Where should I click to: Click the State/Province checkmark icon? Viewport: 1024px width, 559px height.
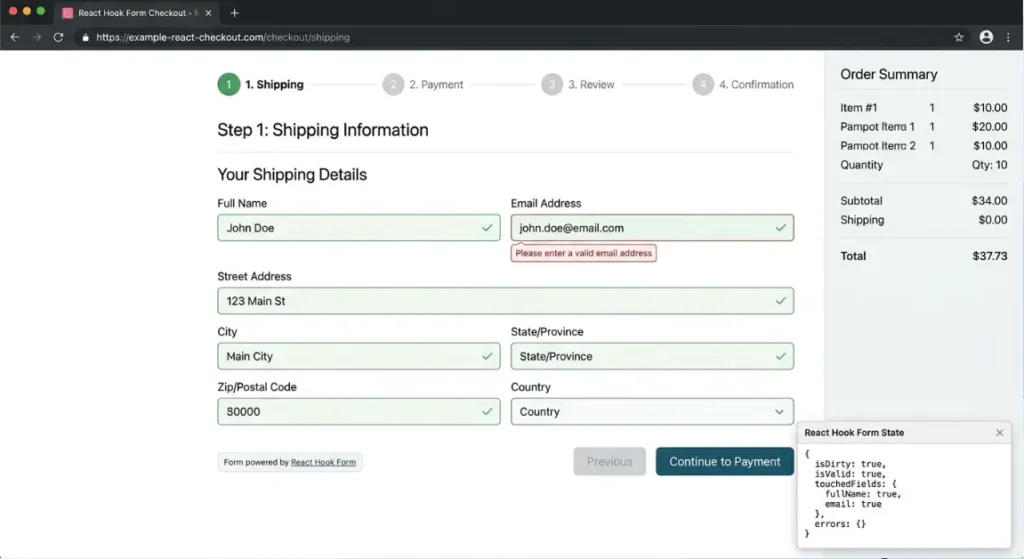click(780, 357)
